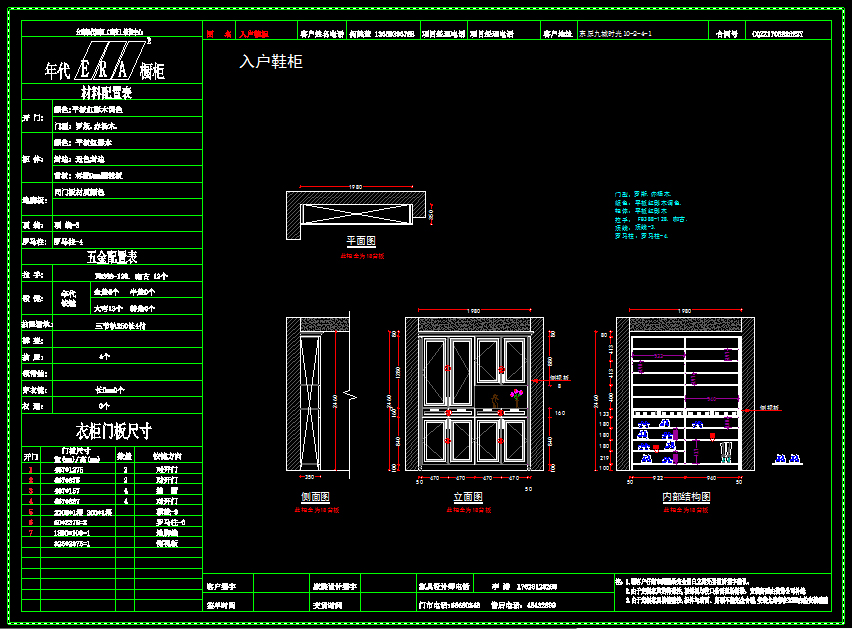Click the 入户鞋柜 drawing title text

[x=271, y=62]
